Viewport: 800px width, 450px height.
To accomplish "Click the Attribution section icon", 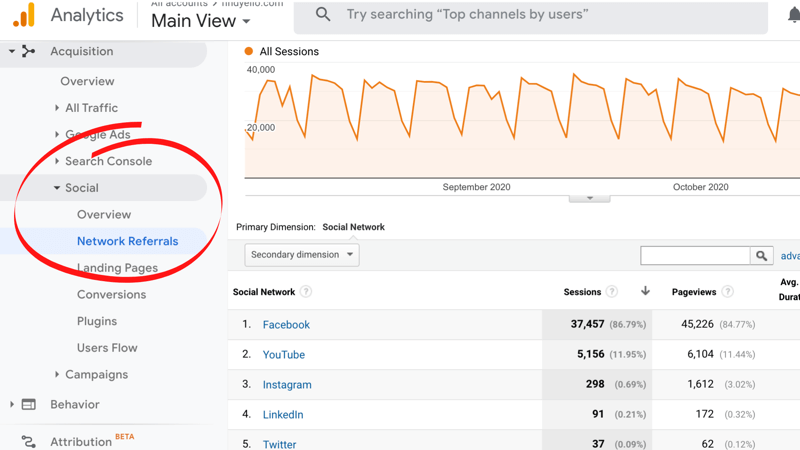I will click(29, 441).
